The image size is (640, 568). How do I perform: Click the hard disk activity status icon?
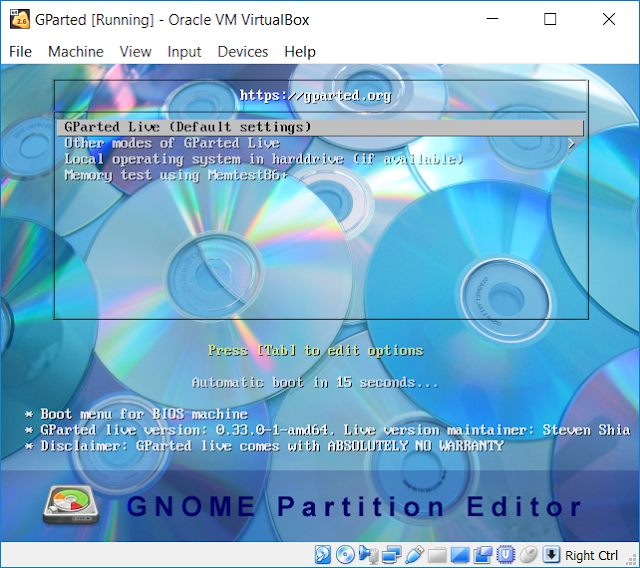pos(322,555)
